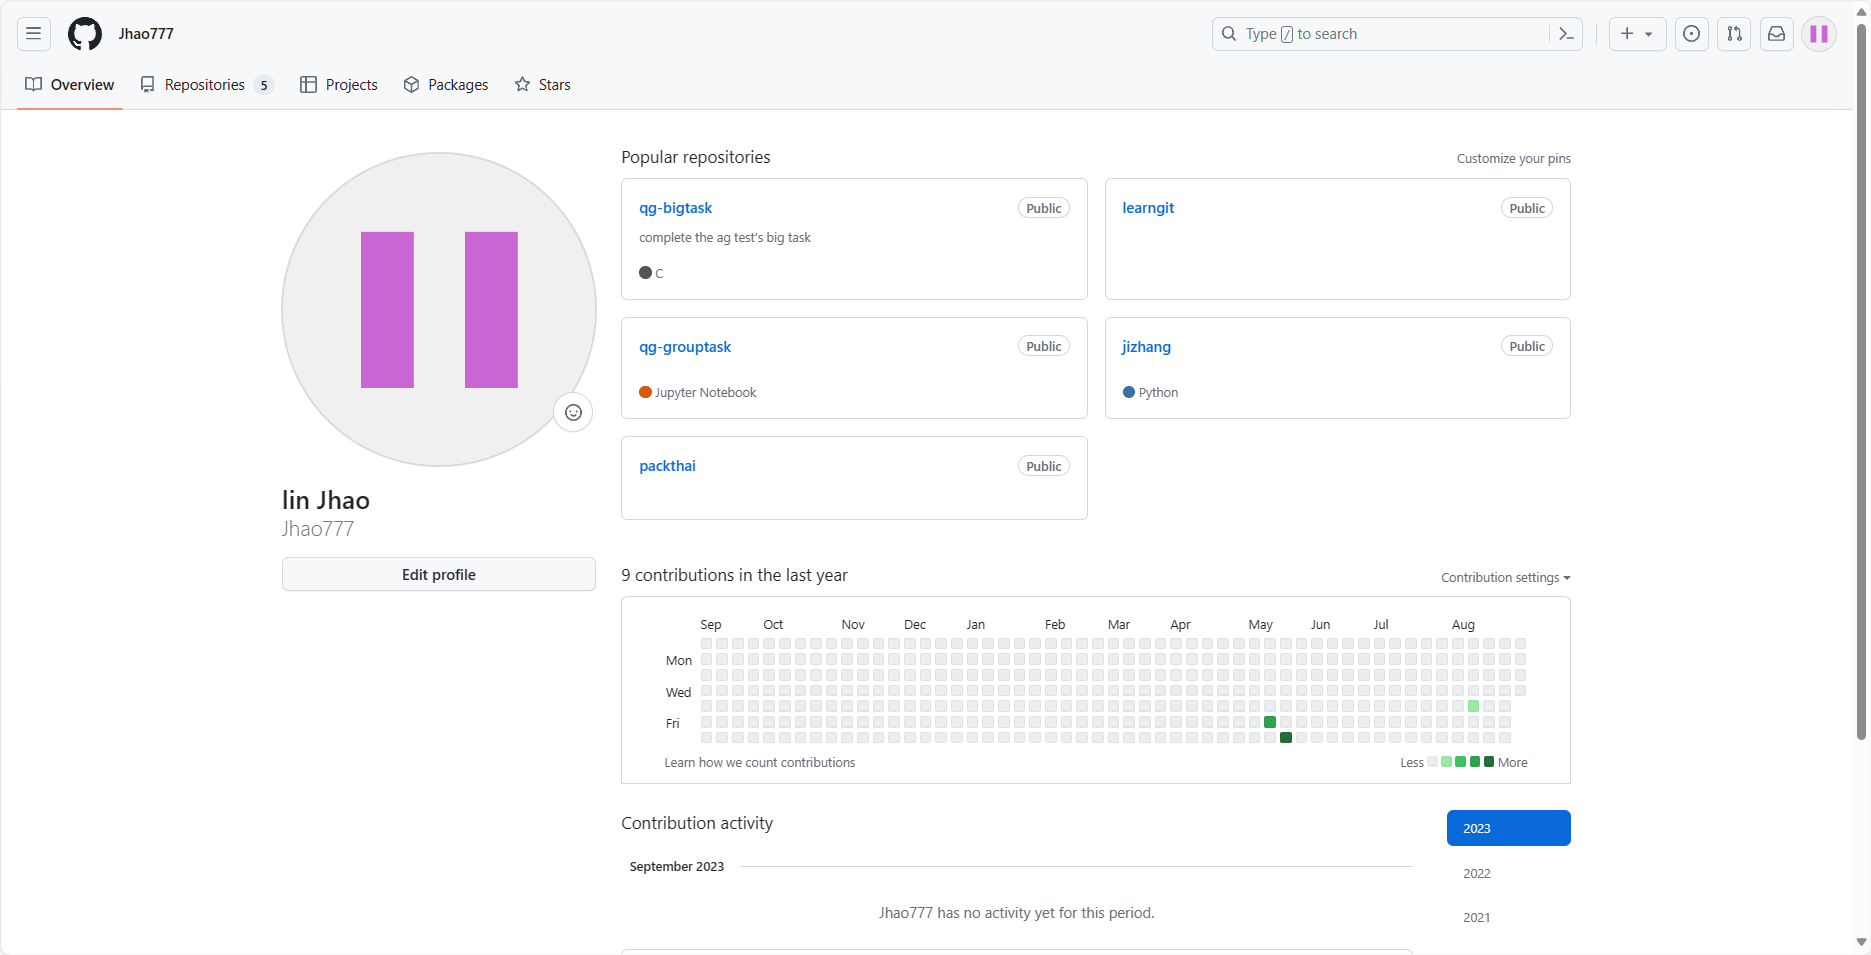
Task: Click the GitHub Octocat logo
Action: pos(85,34)
